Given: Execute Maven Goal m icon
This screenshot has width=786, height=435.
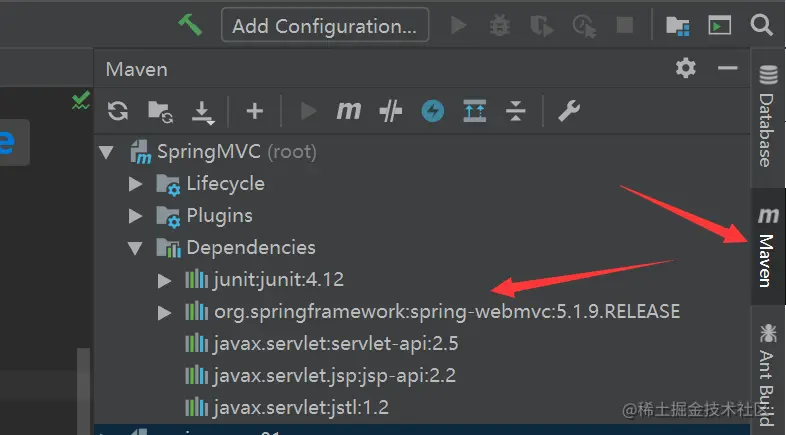Looking at the screenshot, I should click(348, 111).
